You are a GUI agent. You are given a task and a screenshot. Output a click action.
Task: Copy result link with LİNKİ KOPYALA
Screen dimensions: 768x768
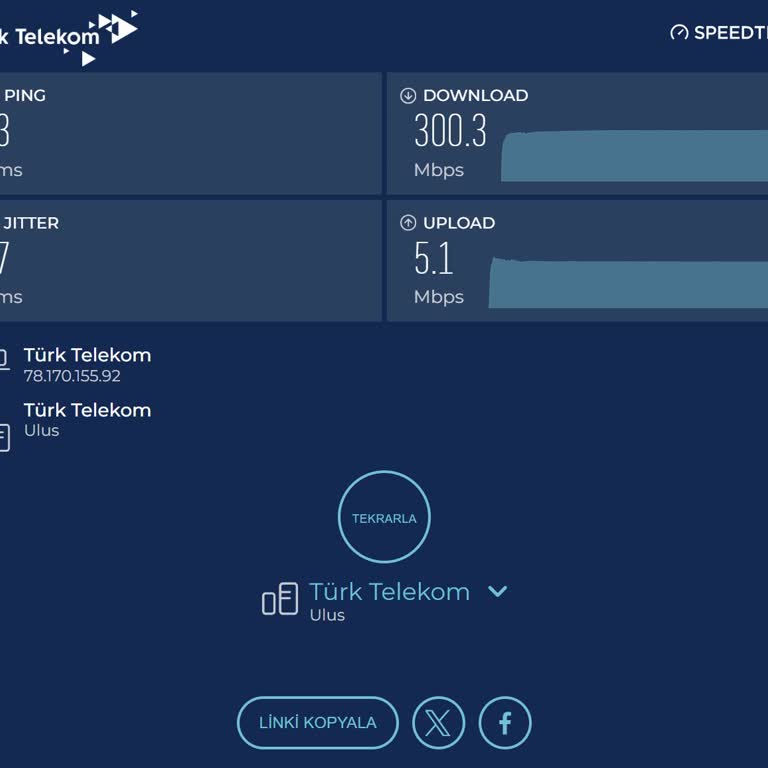pyautogui.click(x=317, y=722)
